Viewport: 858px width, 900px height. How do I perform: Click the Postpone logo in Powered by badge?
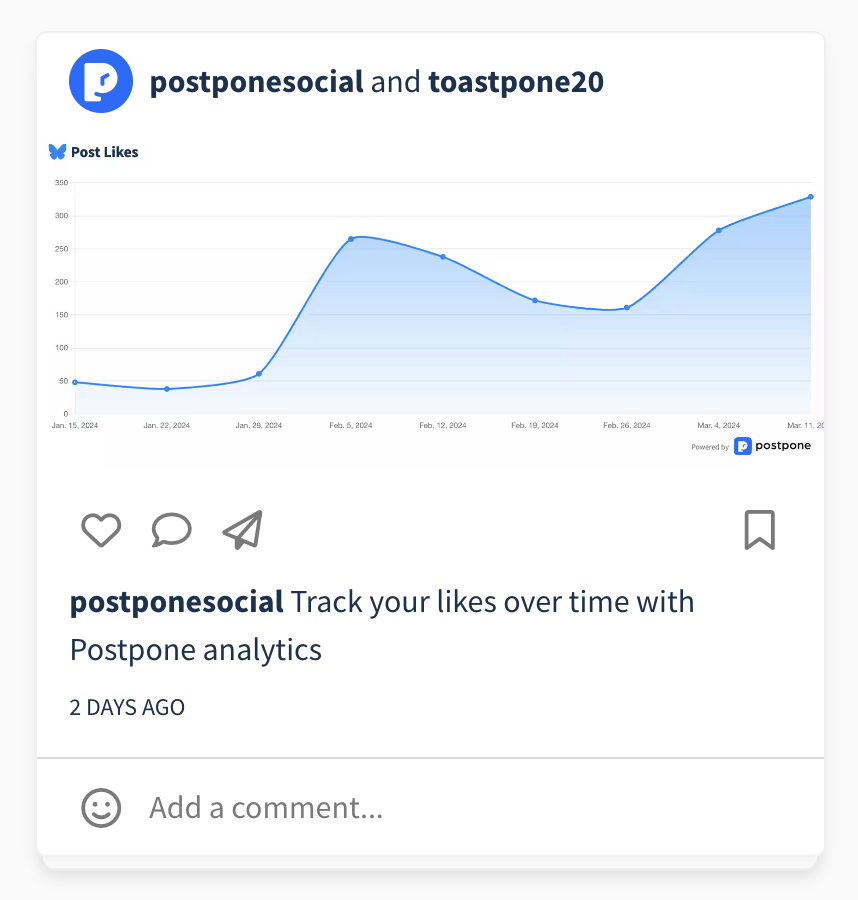(x=743, y=446)
